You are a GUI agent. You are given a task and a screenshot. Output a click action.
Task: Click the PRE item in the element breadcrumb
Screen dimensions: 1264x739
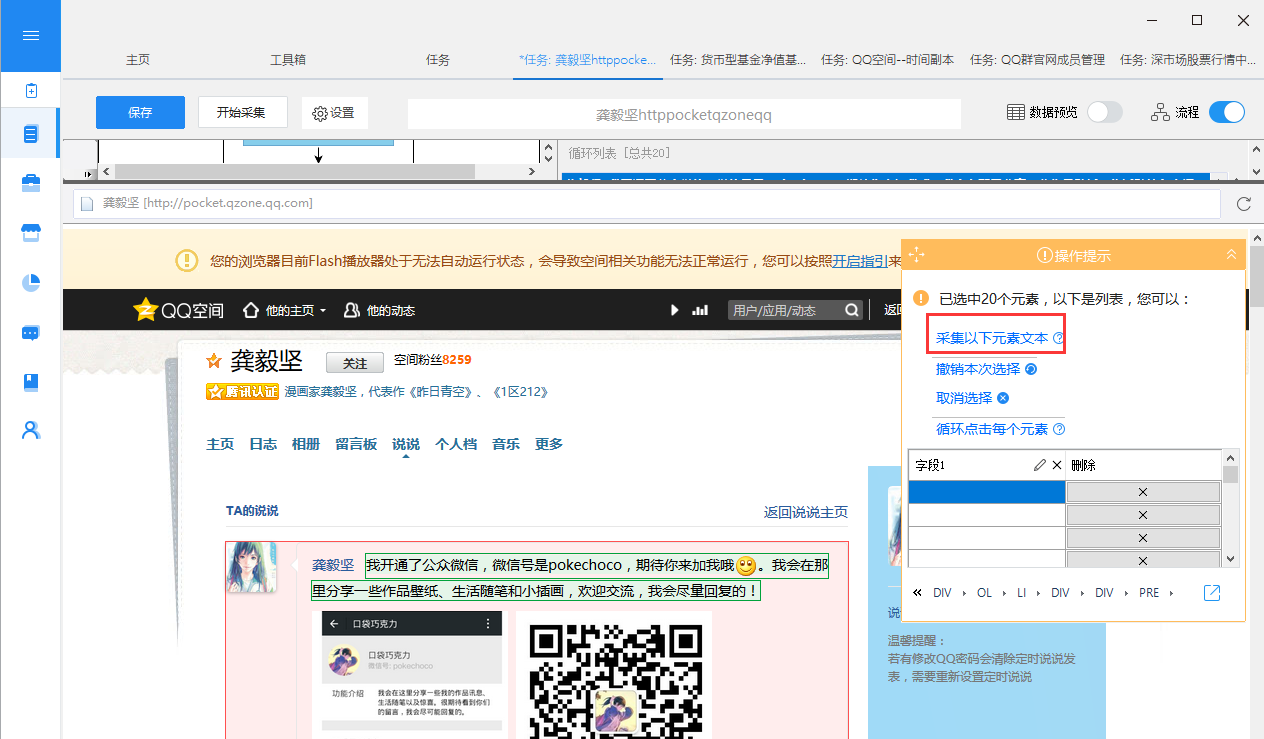pos(1149,593)
